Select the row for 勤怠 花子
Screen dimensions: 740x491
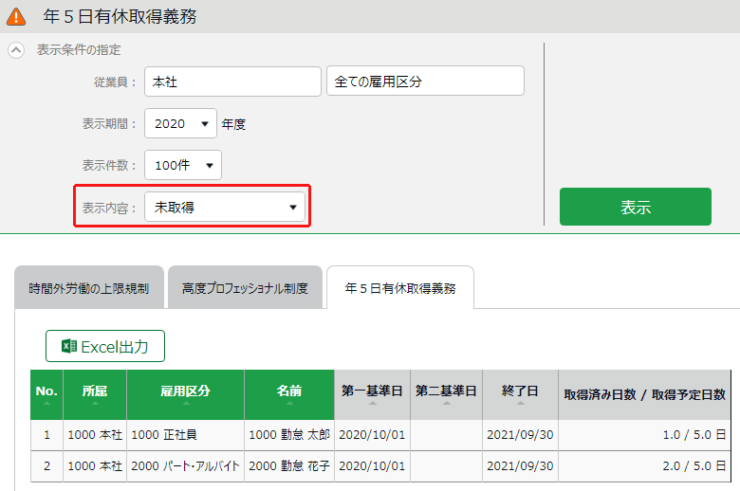tap(380, 466)
